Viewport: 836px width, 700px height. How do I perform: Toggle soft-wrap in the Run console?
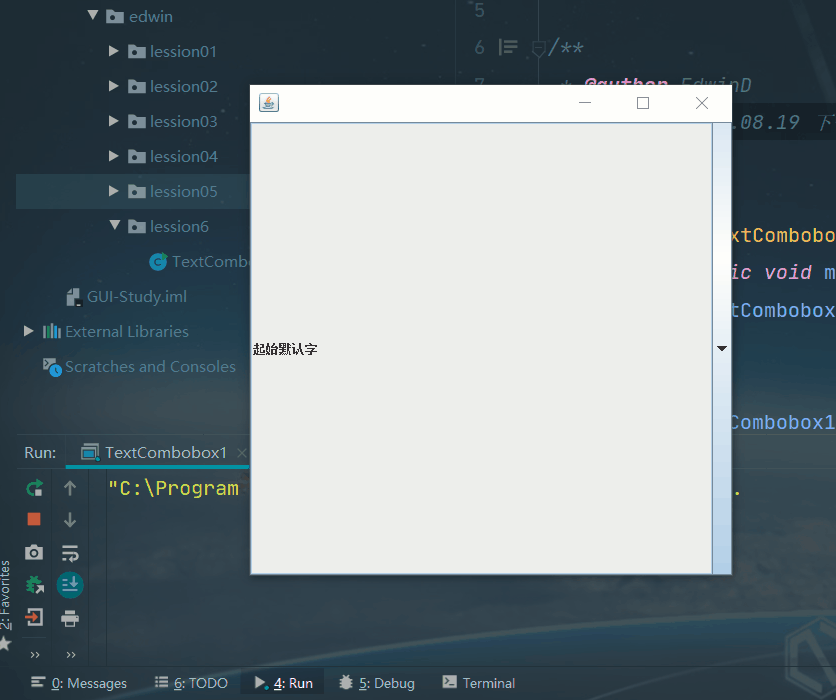(x=70, y=552)
